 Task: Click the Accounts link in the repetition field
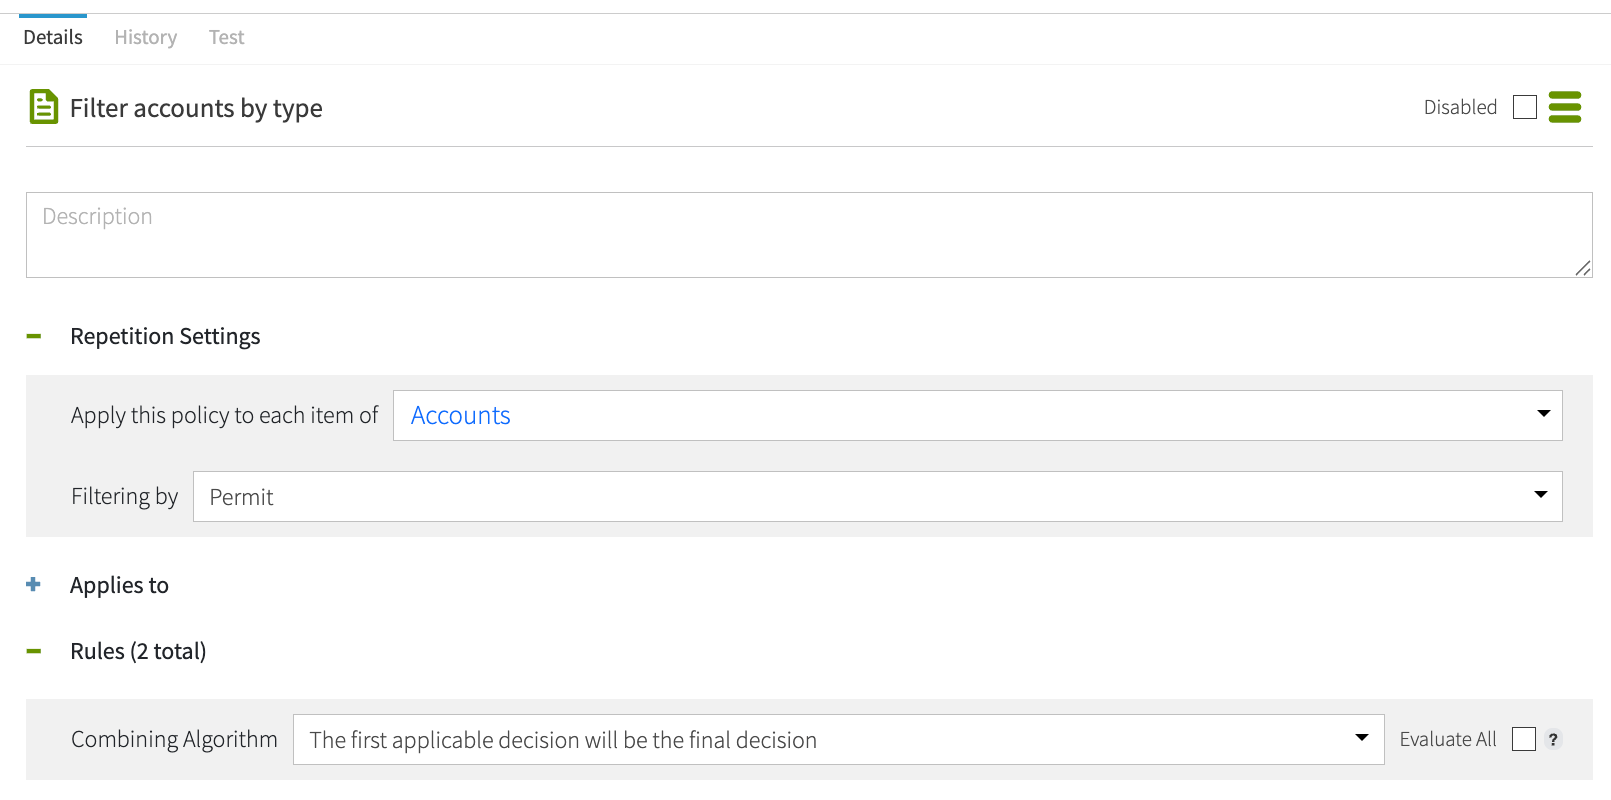pyautogui.click(x=460, y=414)
